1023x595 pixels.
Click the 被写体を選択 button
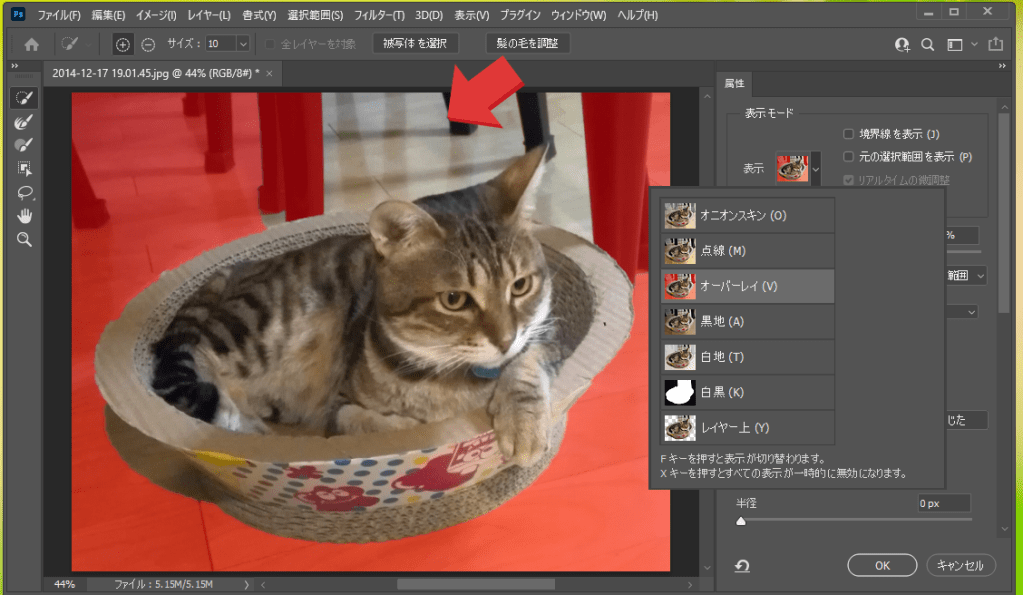point(415,44)
